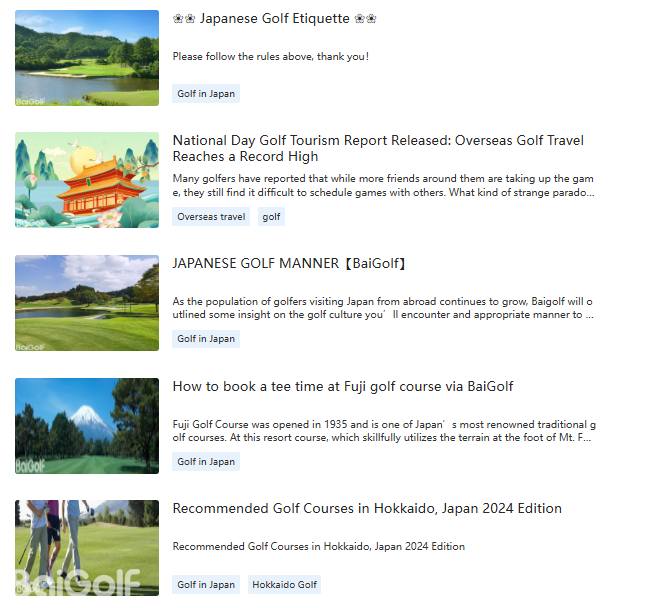Viewport: 650px width, 608px height.
Task: Open the National Day Golf Tourism Report title
Action: (378, 148)
